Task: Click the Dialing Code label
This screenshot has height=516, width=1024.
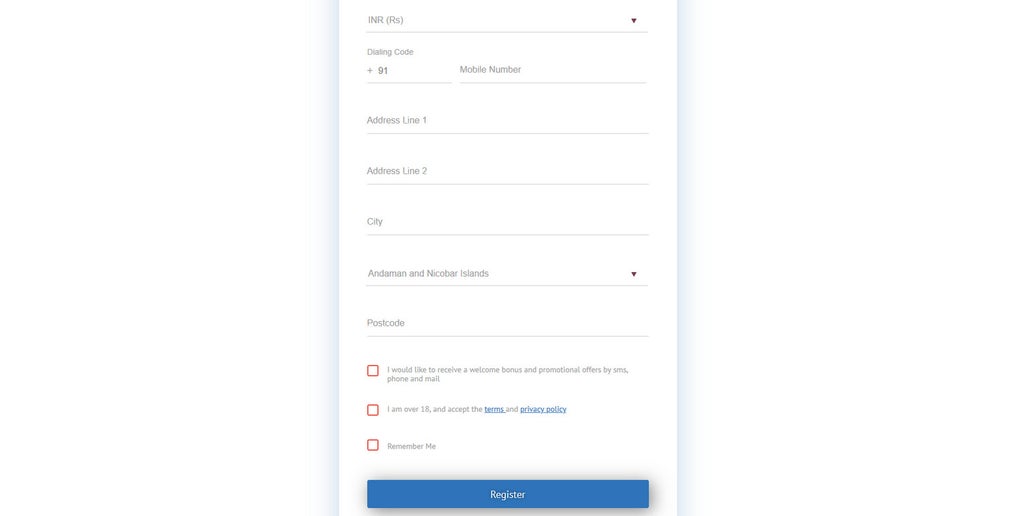Action: (x=390, y=52)
